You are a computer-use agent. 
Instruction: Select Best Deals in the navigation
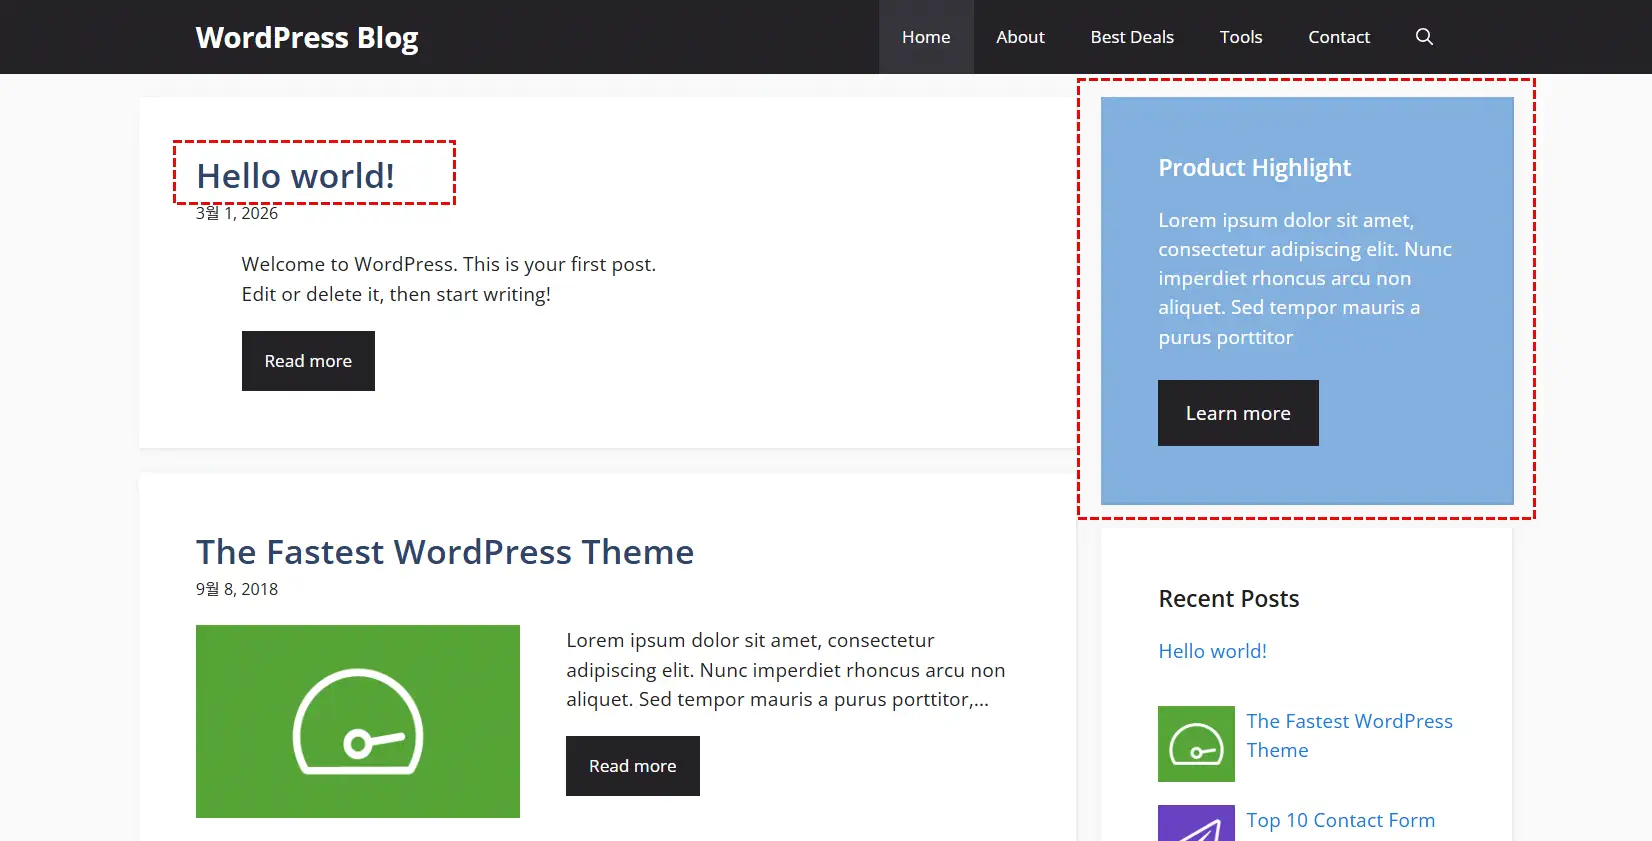pos(1132,37)
